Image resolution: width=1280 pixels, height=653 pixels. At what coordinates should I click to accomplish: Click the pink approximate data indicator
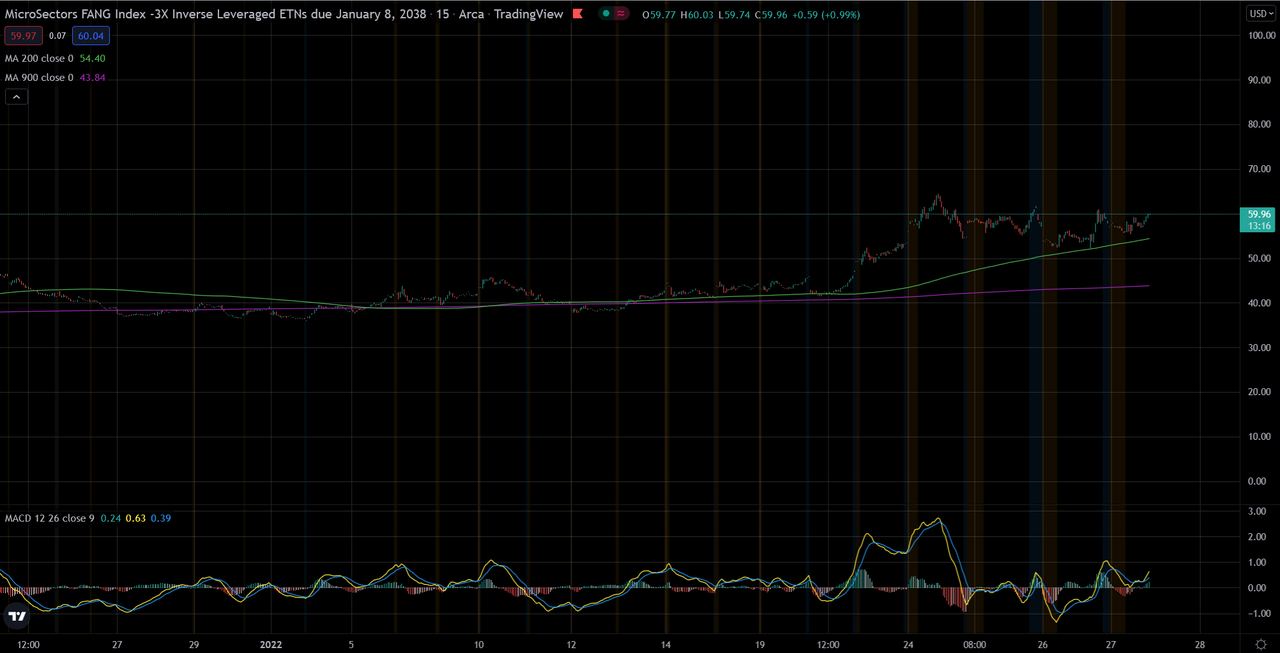(x=621, y=15)
